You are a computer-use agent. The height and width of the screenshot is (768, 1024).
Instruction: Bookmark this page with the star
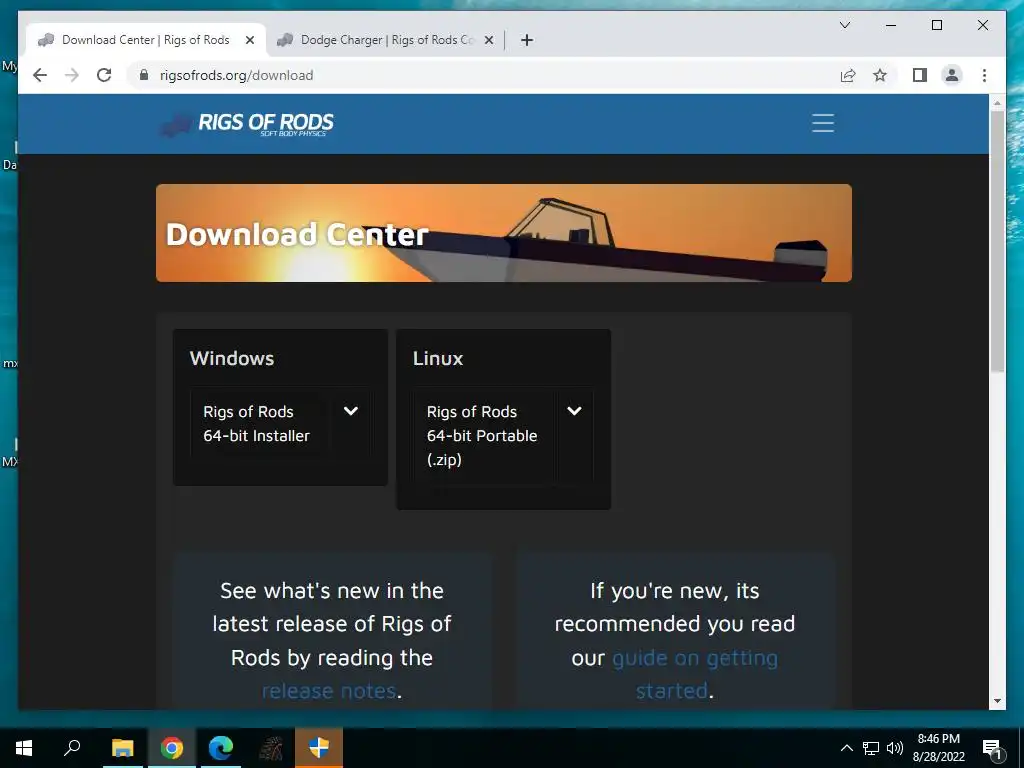coord(880,75)
